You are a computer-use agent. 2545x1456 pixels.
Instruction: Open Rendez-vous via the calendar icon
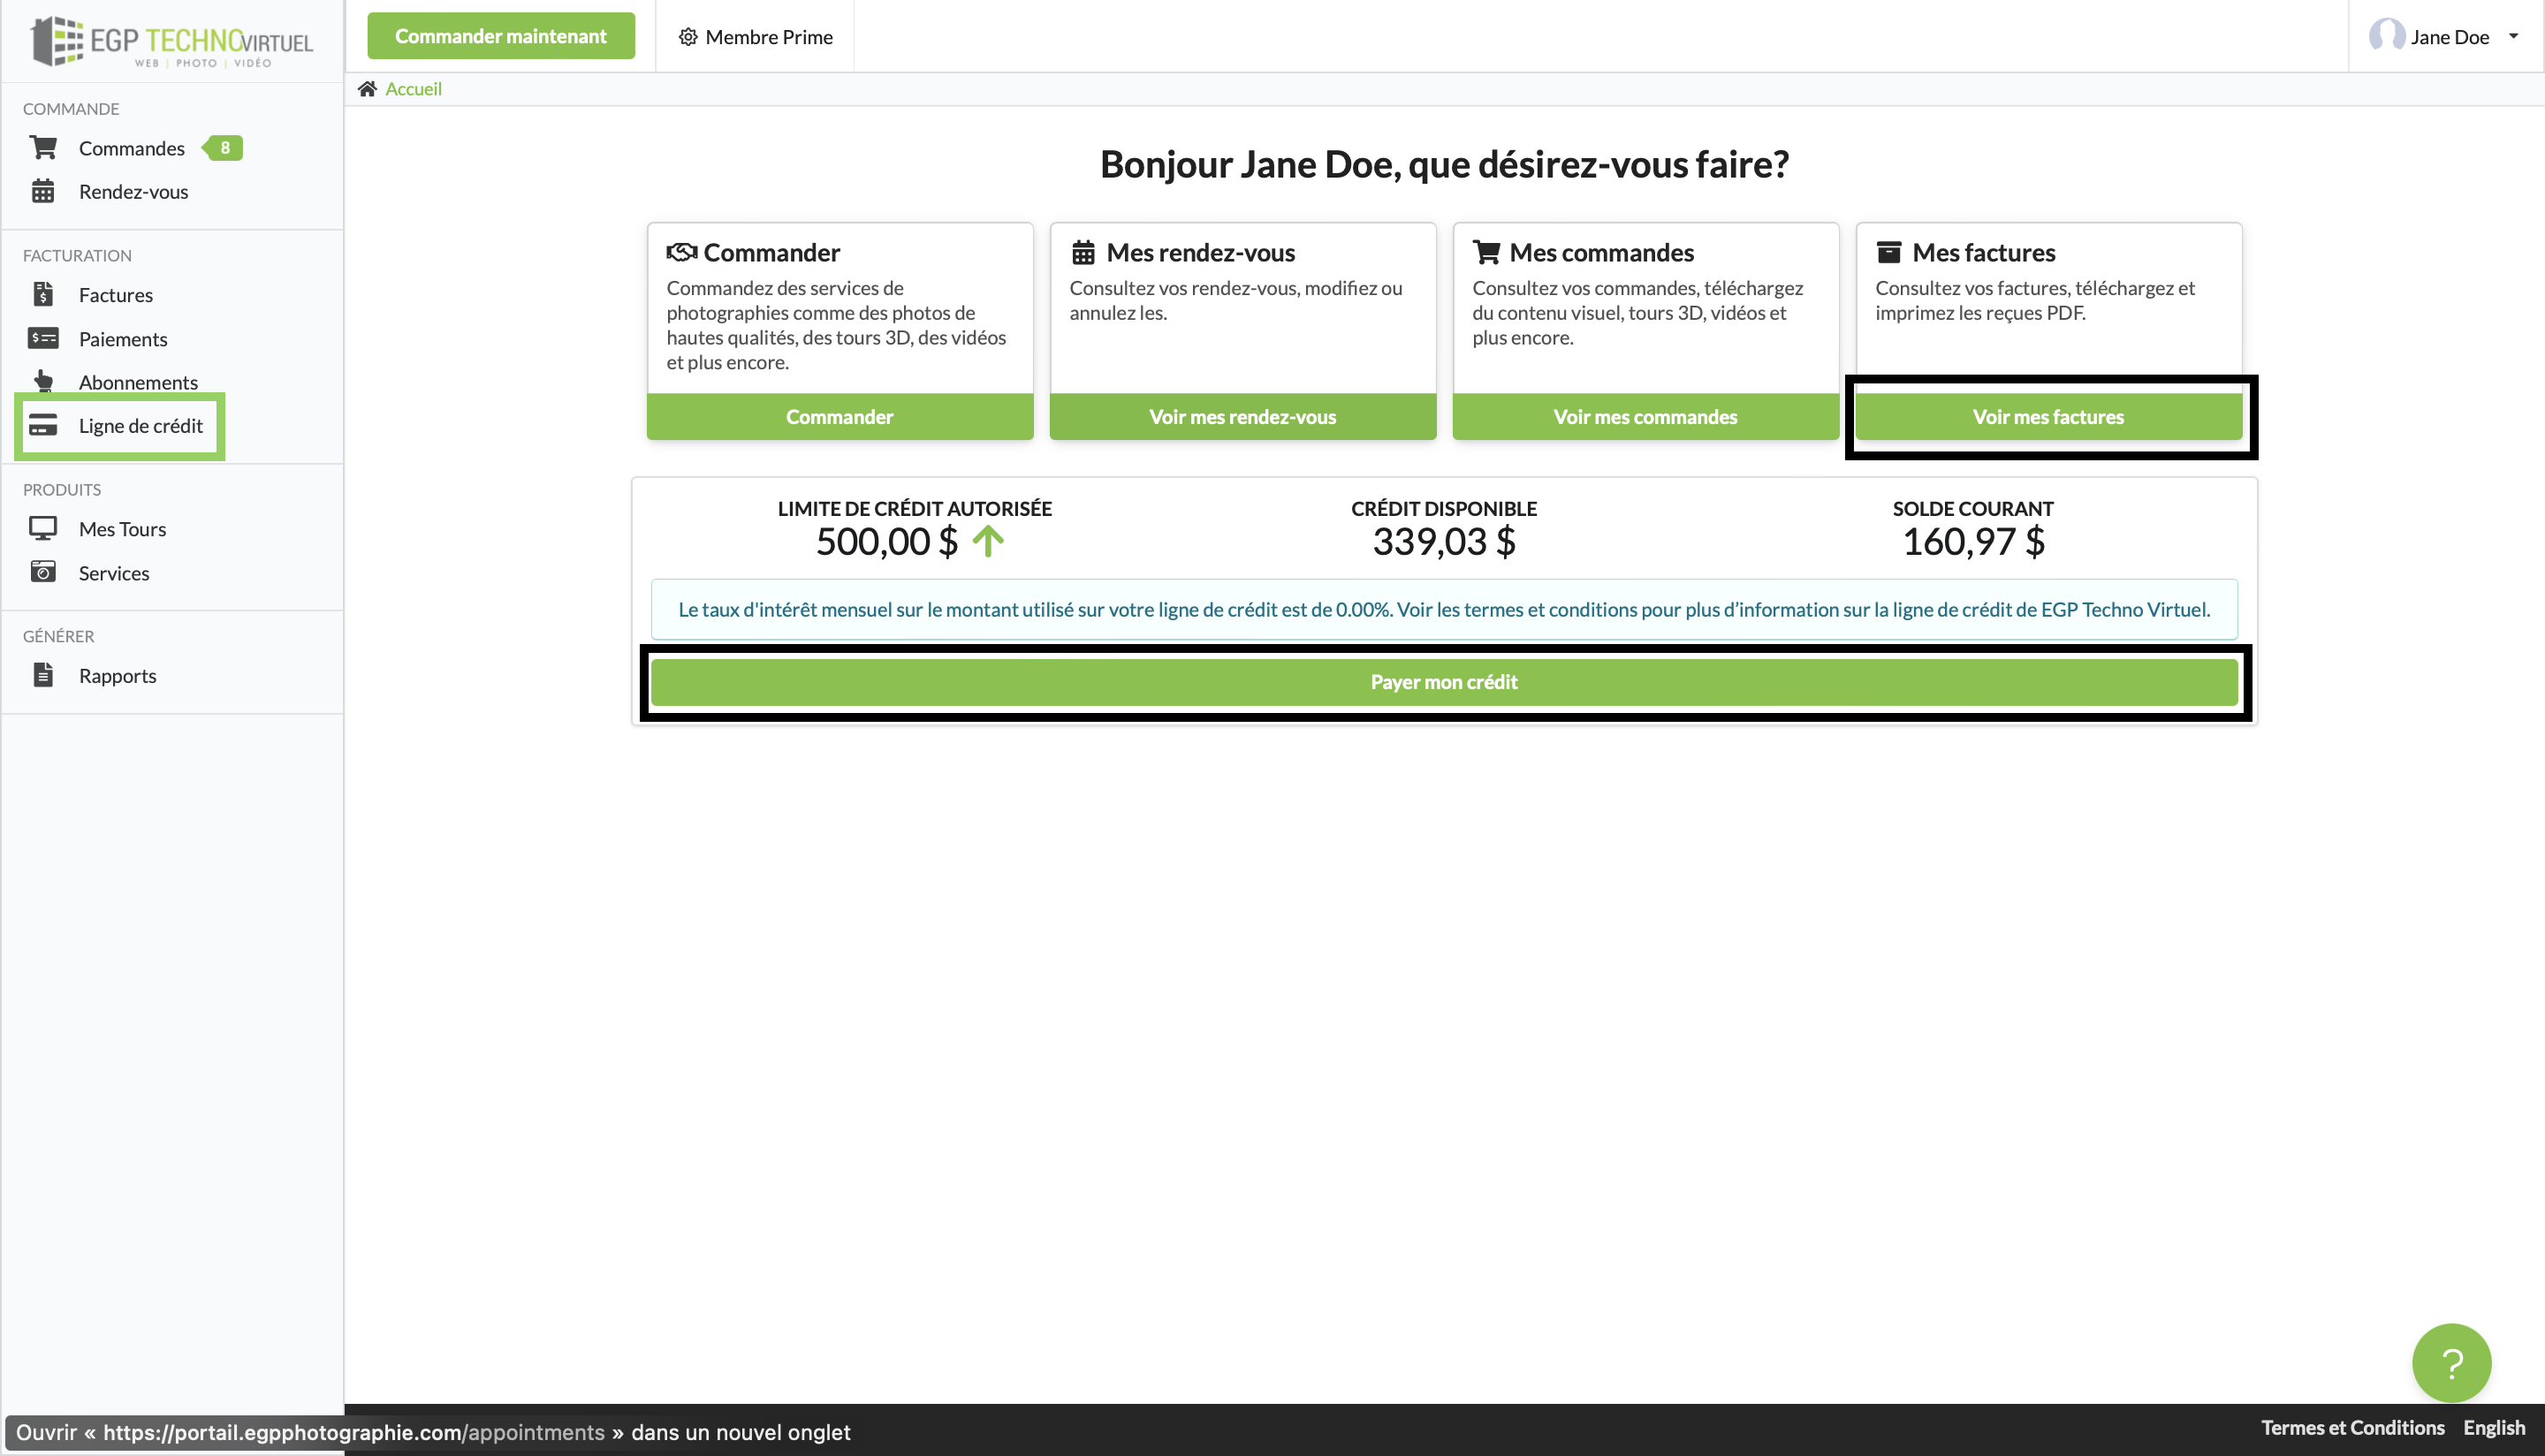pos(44,191)
